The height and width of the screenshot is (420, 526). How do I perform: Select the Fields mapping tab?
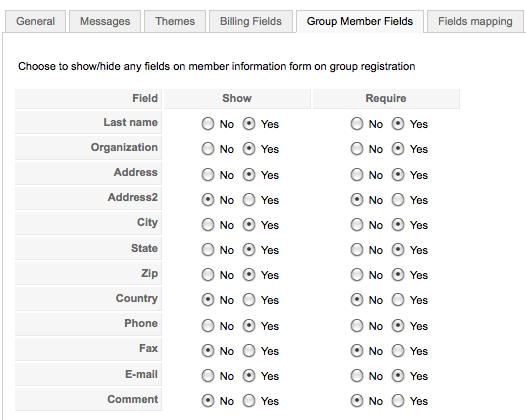[x=475, y=21]
